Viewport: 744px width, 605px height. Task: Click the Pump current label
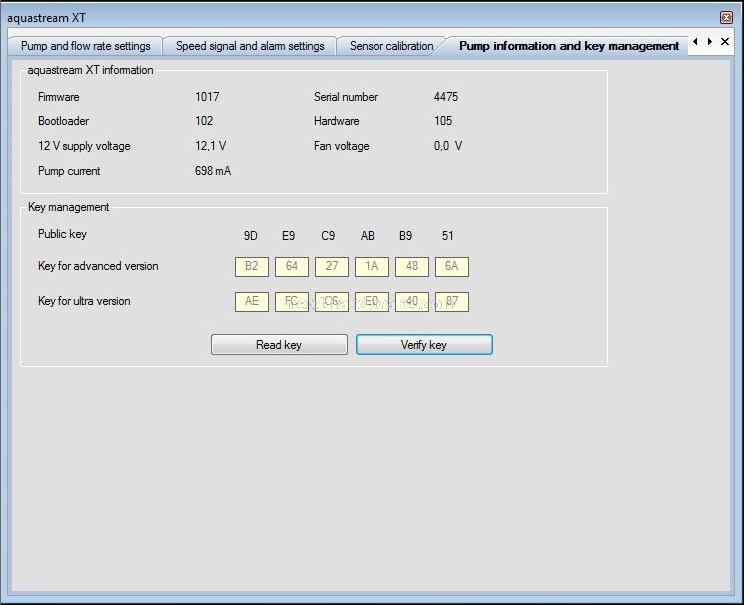point(69,171)
